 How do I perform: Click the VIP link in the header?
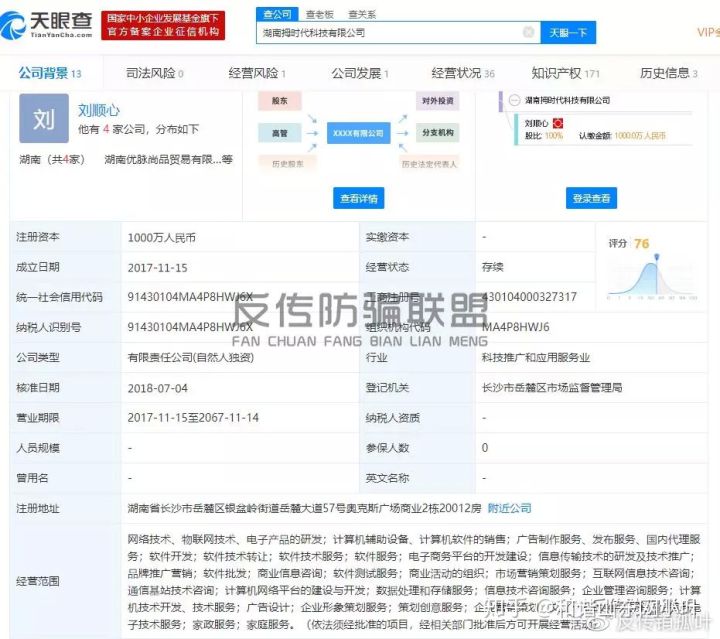point(708,32)
